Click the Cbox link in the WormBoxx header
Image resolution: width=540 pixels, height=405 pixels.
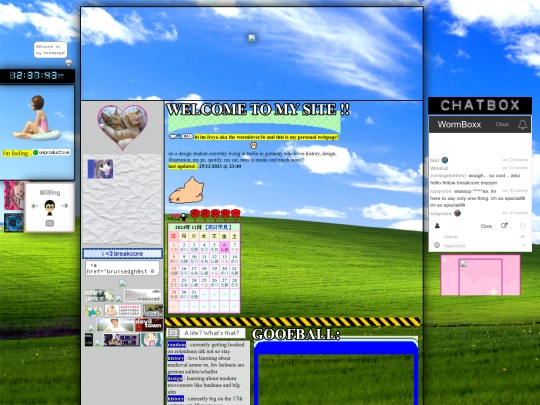pos(502,124)
